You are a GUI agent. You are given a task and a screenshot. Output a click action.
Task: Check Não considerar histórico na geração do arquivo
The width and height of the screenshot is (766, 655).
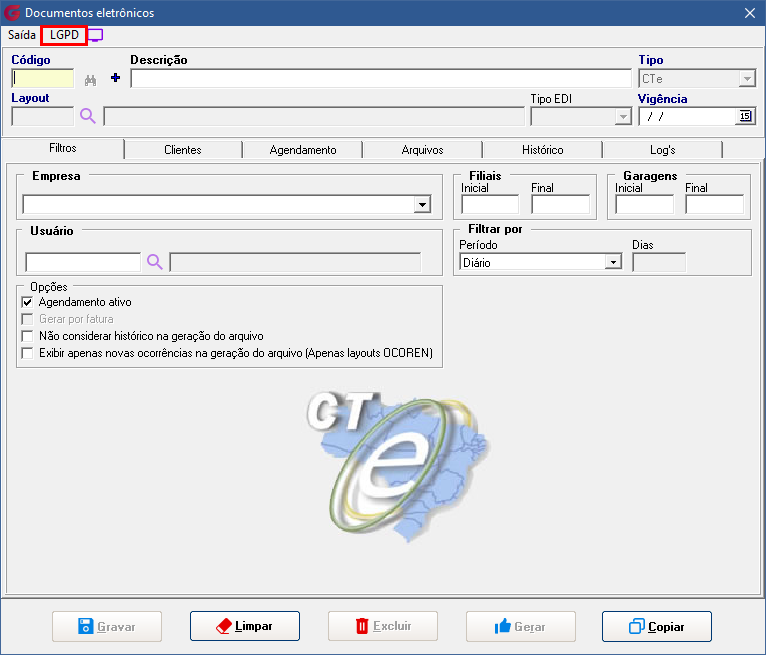pyautogui.click(x=27, y=336)
